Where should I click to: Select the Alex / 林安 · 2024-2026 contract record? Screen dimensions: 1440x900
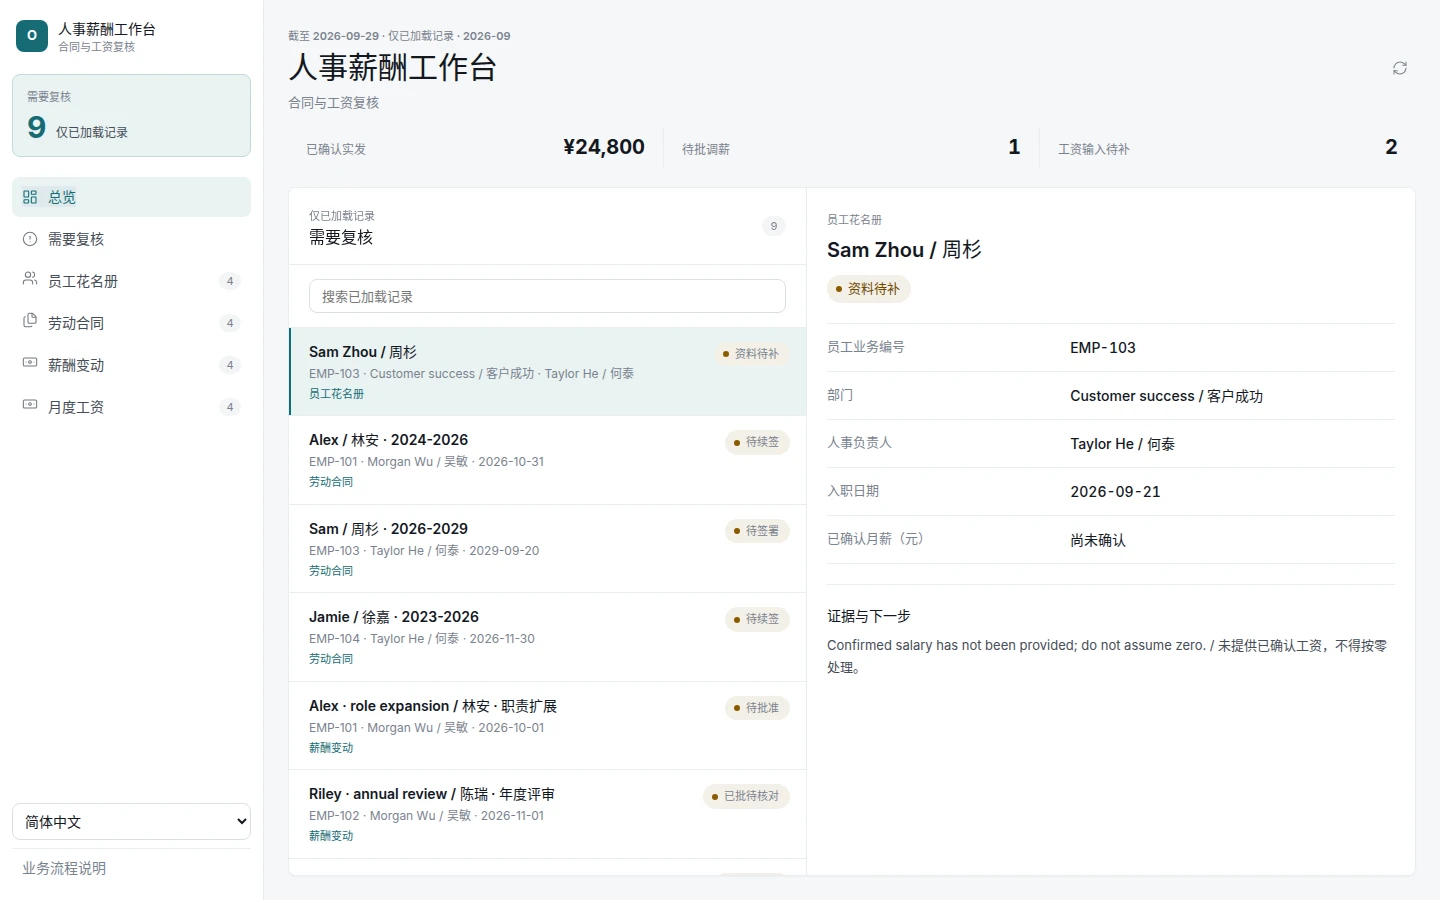[547, 460]
